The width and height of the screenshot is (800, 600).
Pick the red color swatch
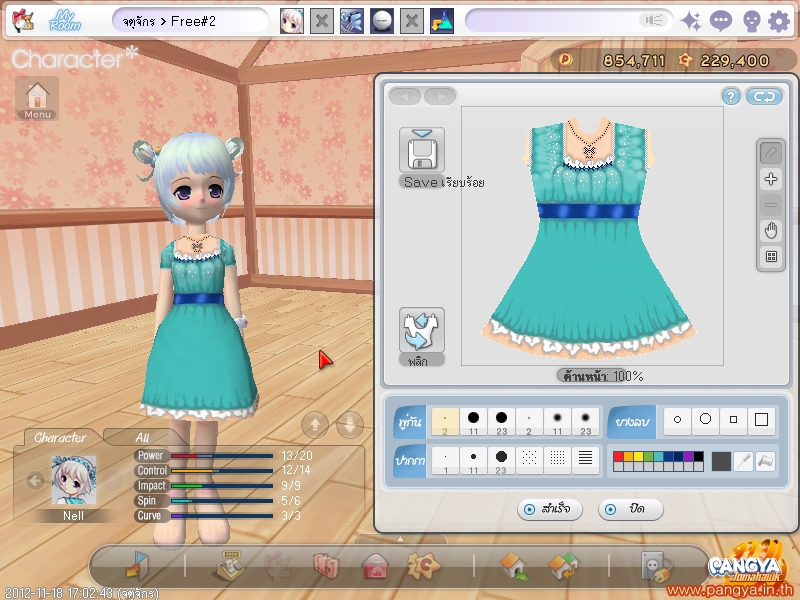click(618, 456)
